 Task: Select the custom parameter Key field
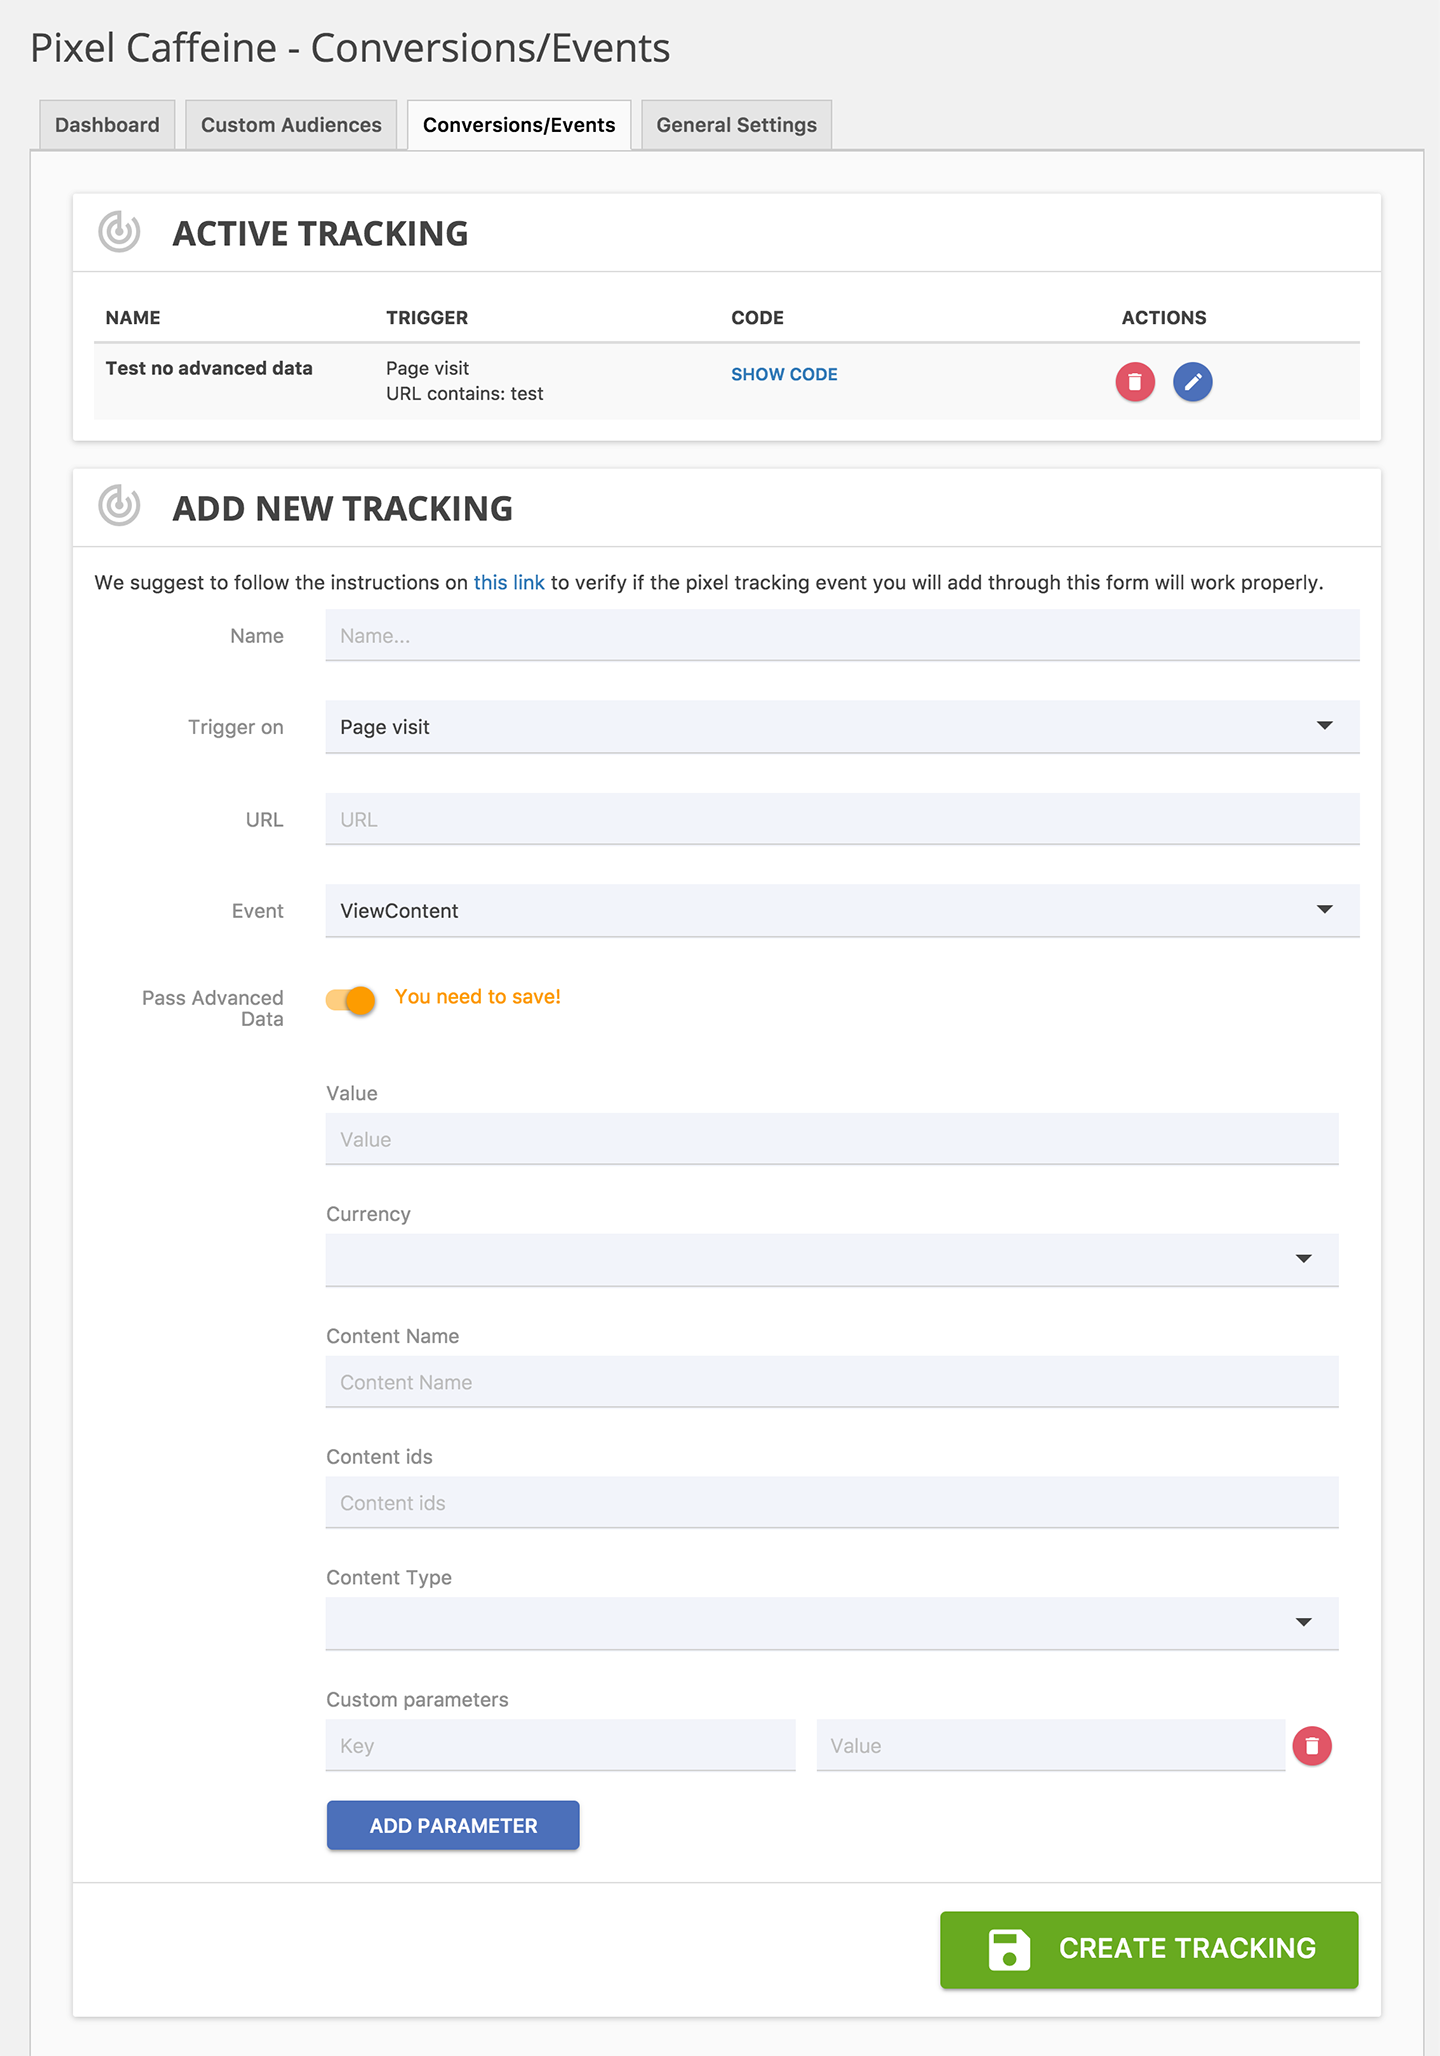560,1746
